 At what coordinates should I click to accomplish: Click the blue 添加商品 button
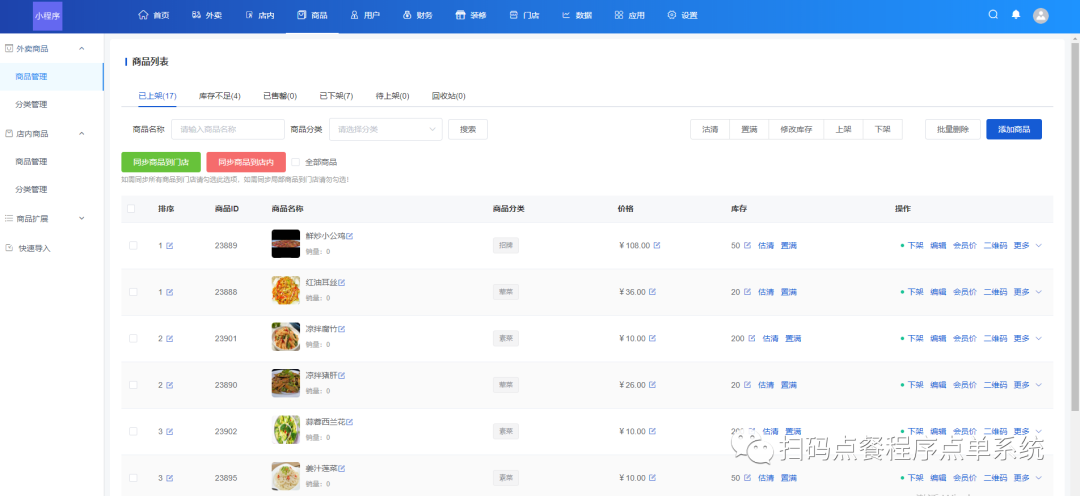tap(1014, 130)
